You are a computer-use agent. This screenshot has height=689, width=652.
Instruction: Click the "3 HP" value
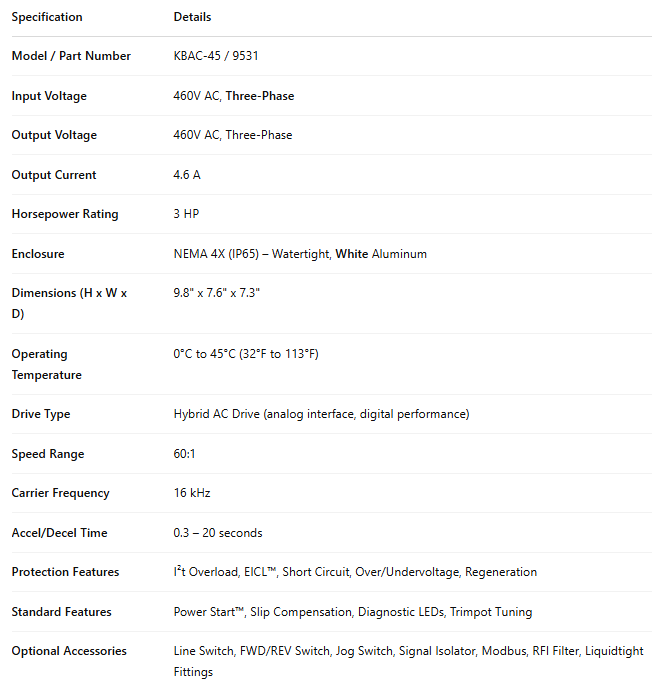pos(186,214)
